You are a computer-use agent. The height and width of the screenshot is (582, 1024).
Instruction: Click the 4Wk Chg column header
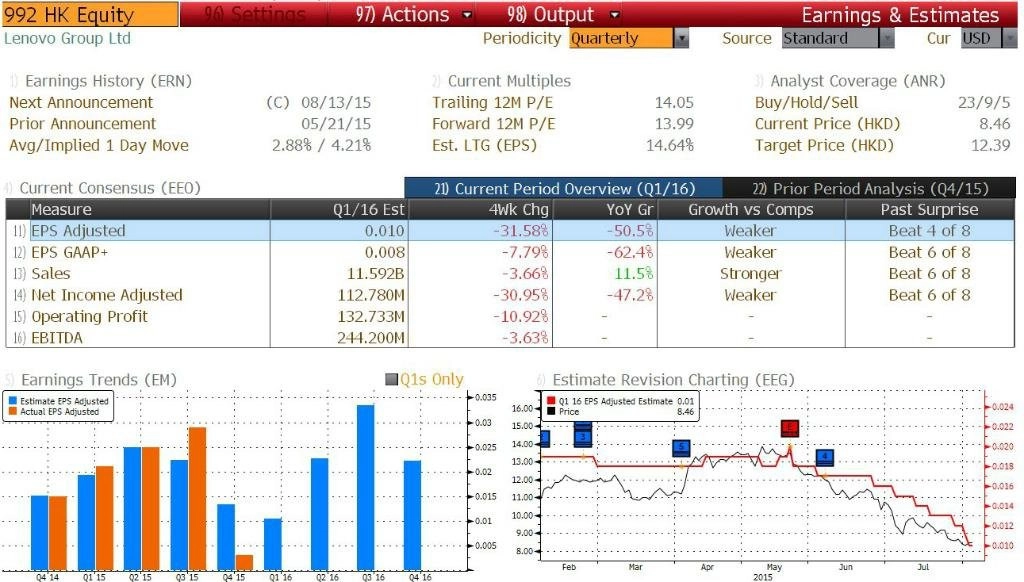tap(480, 210)
